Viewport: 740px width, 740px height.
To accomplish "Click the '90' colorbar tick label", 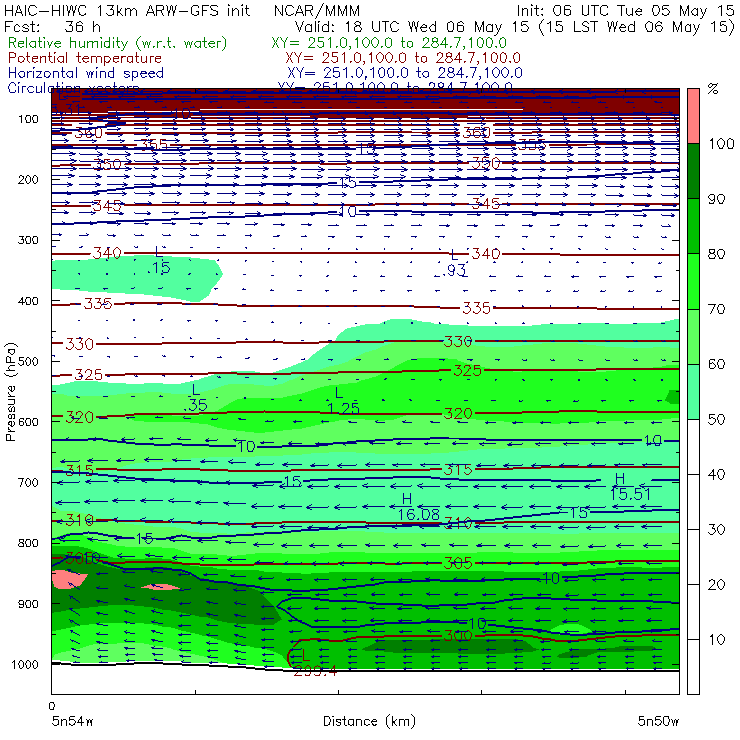I will pyautogui.click(x=716, y=199).
